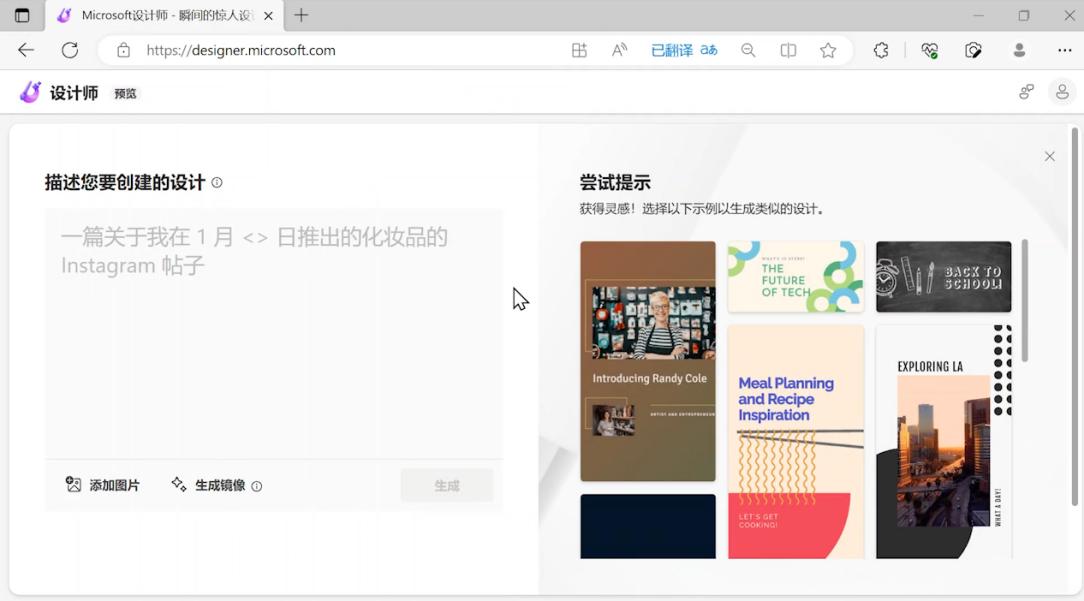Click the 尝试提示 panel close button
1084x601 pixels.
1049,156
